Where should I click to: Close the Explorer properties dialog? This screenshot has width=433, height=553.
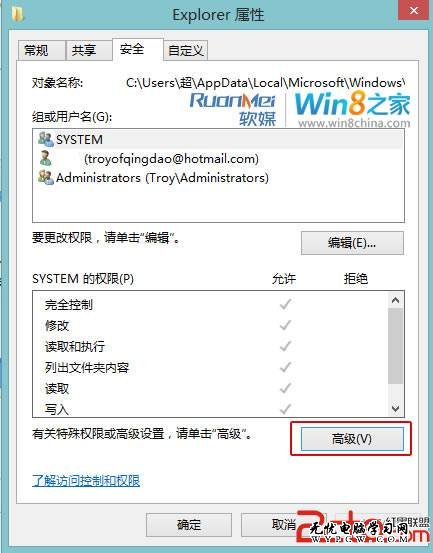click(x=413, y=10)
